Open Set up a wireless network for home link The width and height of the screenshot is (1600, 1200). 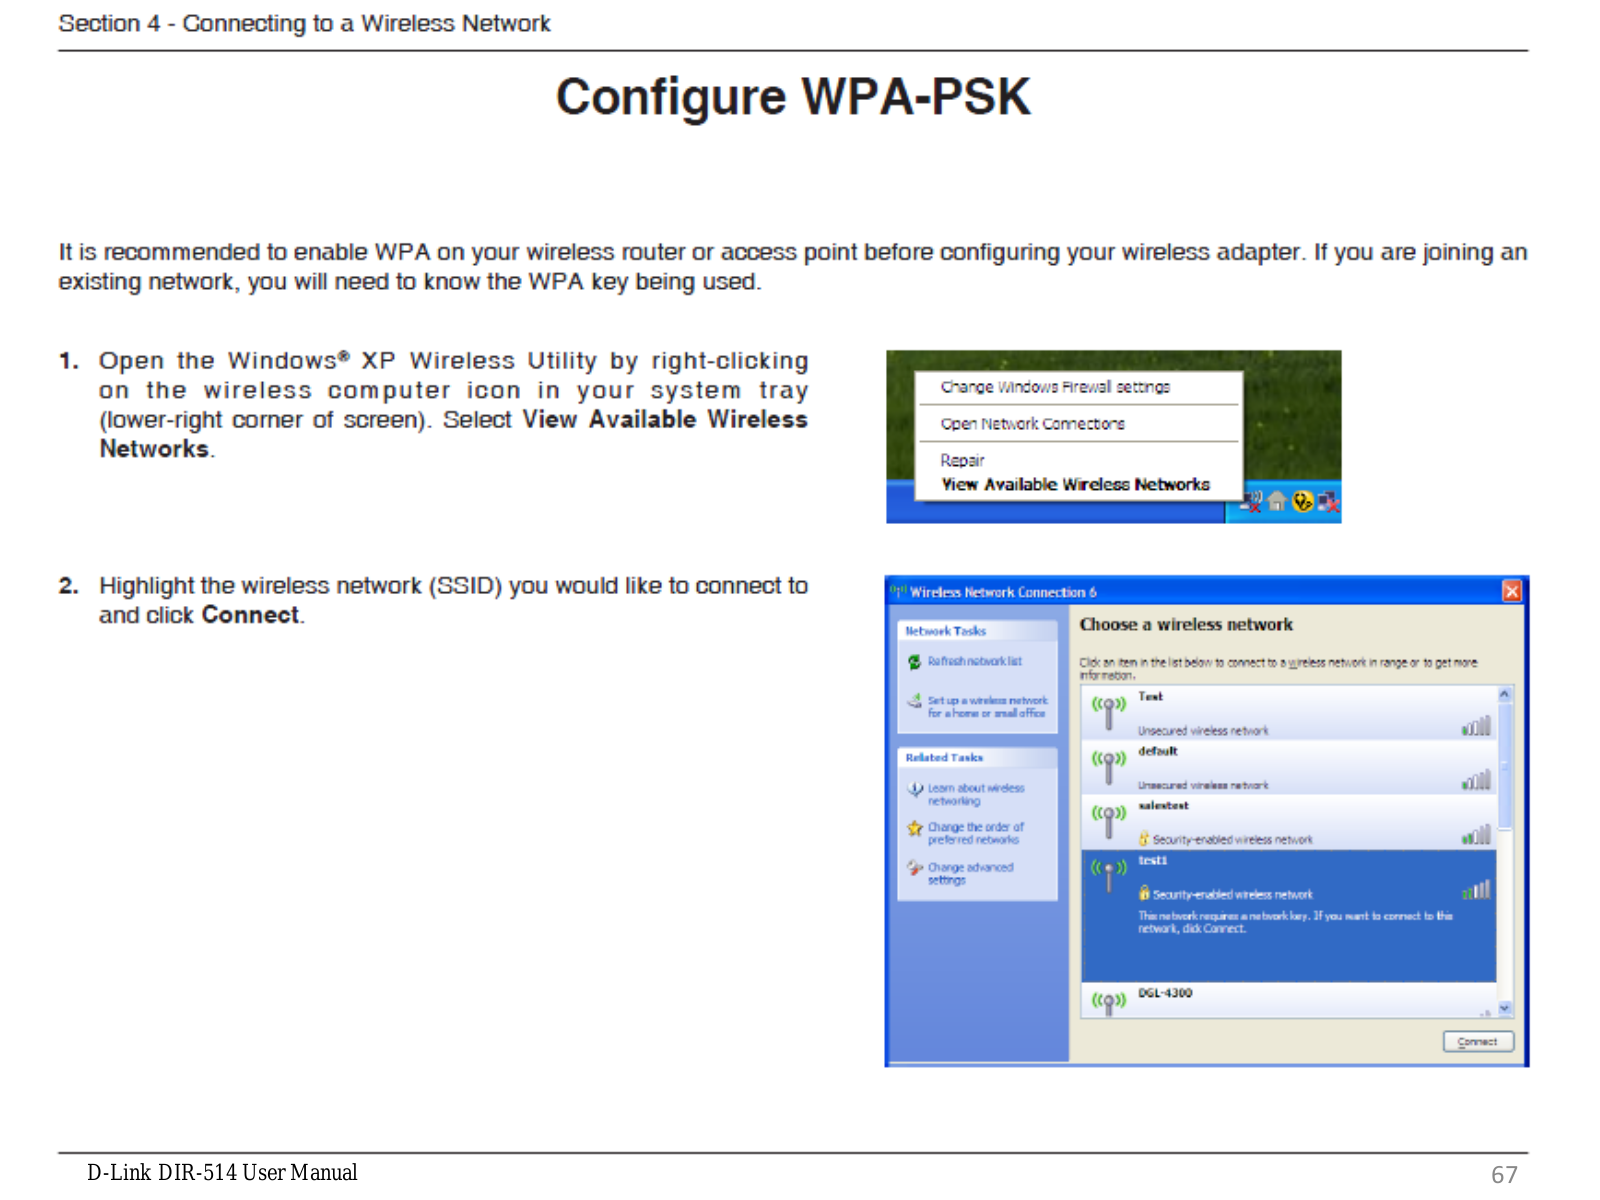[x=987, y=707]
